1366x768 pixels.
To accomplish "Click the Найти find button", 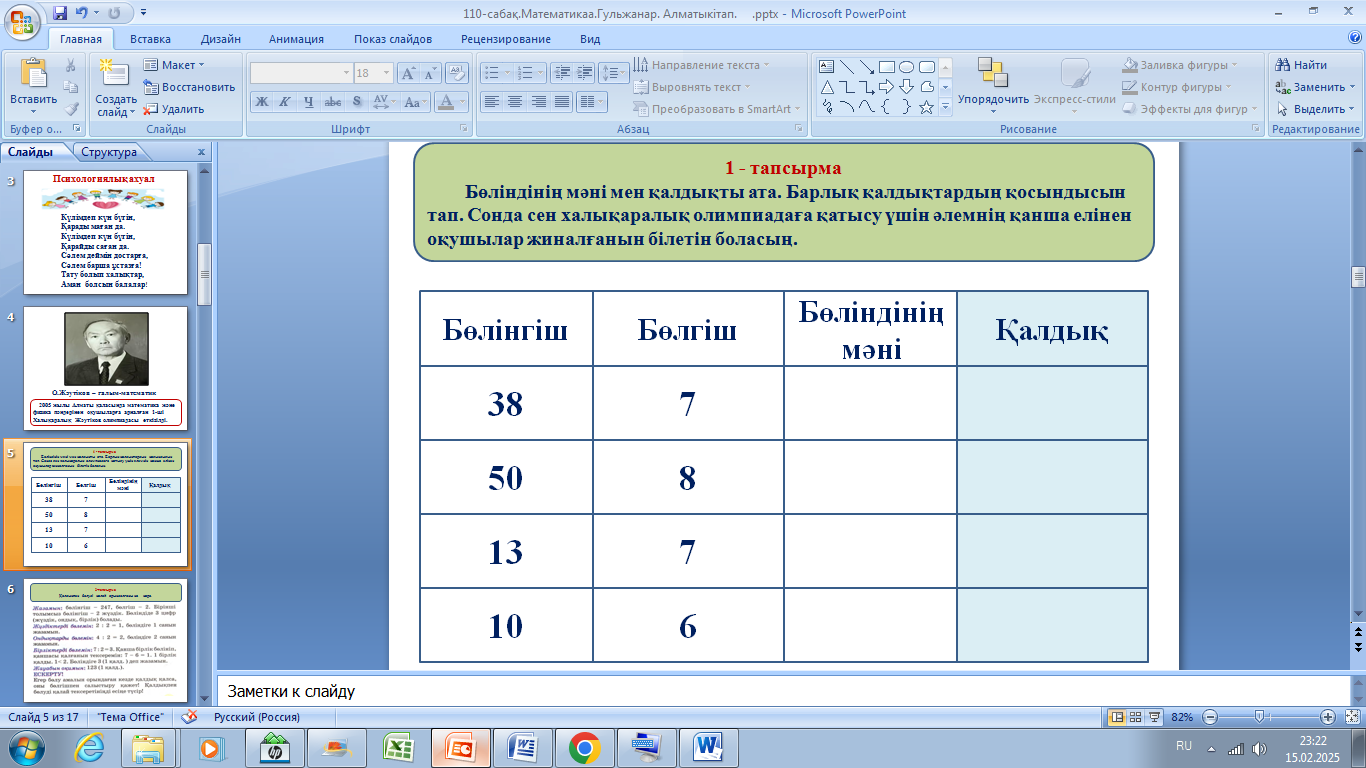I will pyautogui.click(x=1301, y=65).
